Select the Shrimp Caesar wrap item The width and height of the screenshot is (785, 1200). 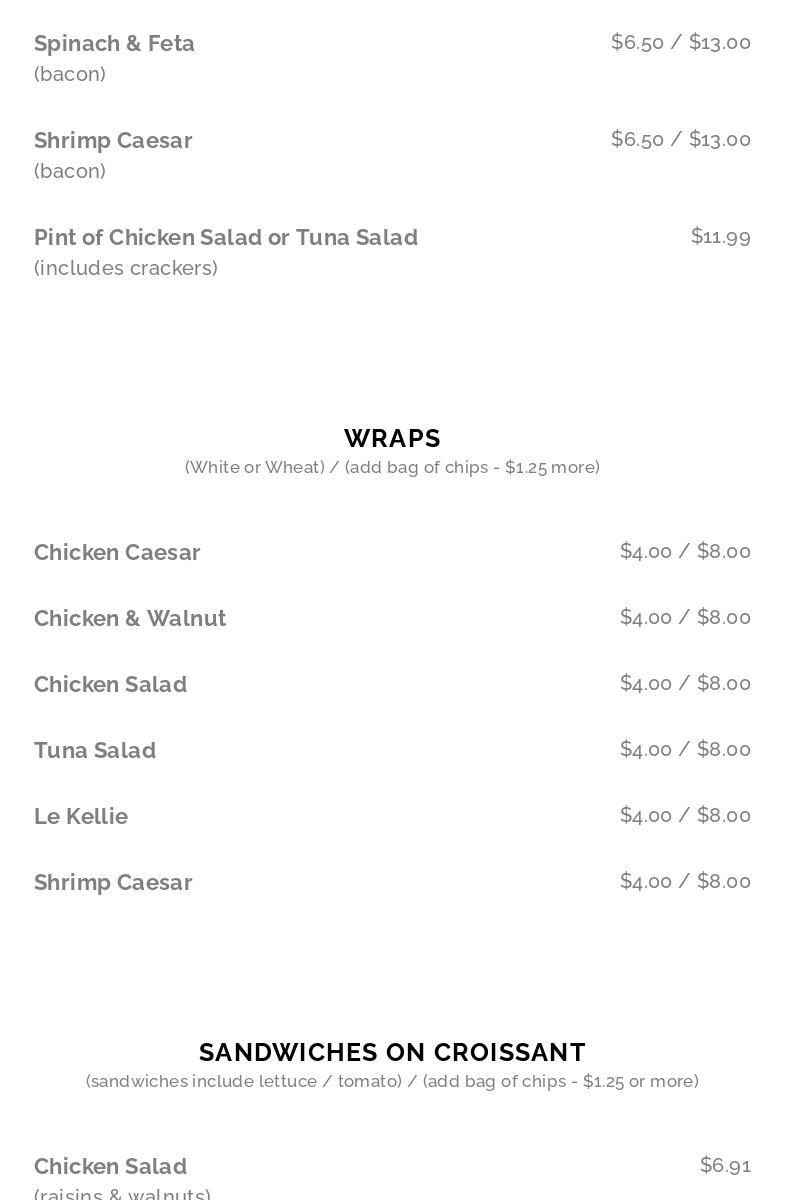pos(113,882)
